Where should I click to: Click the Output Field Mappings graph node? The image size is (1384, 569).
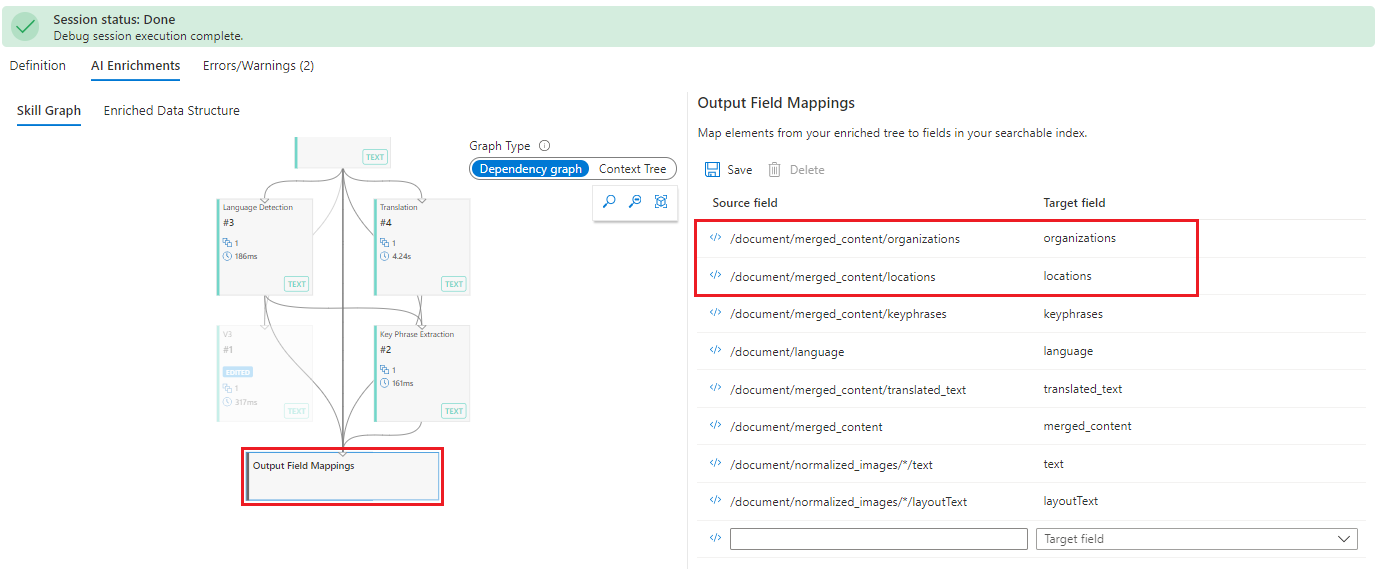pyautogui.click(x=342, y=476)
